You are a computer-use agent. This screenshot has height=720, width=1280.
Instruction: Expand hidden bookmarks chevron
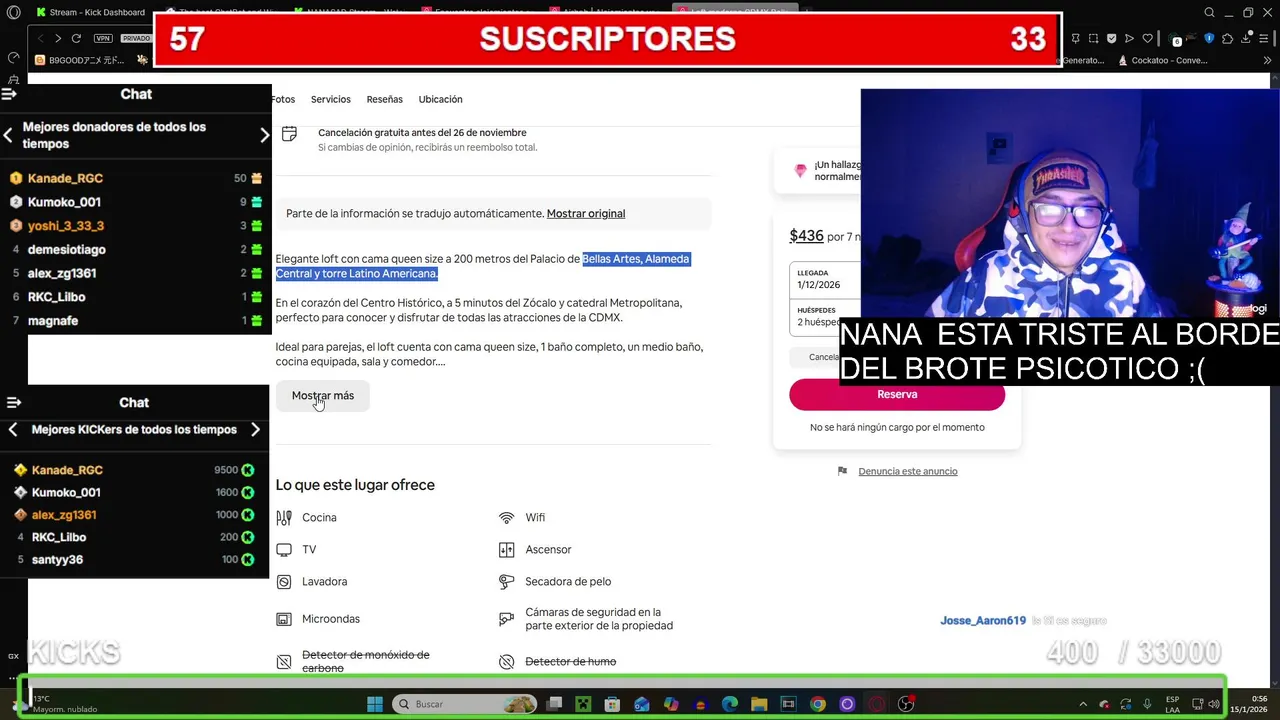pos(1268,60)
